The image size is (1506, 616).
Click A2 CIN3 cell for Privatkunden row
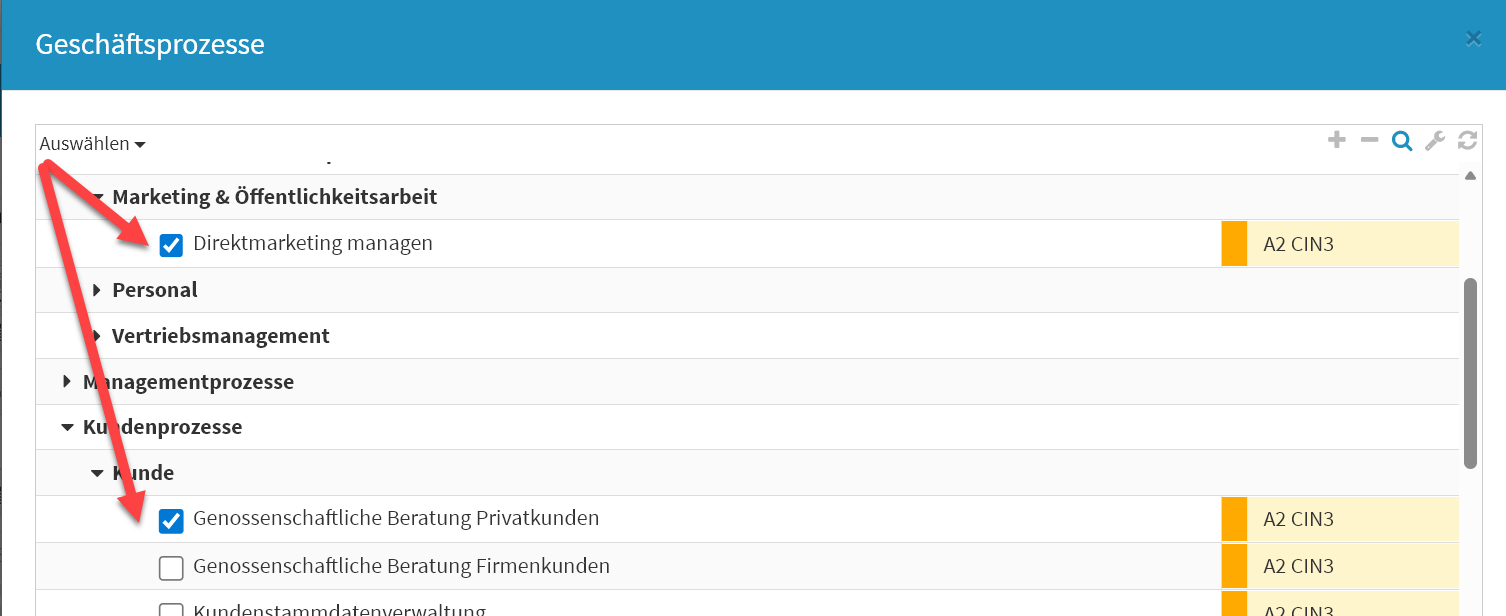coord(1350,520)
